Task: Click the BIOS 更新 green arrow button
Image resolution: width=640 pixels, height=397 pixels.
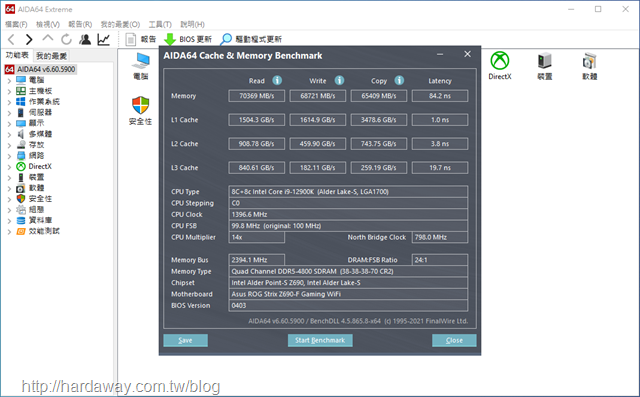Action: 188,40
